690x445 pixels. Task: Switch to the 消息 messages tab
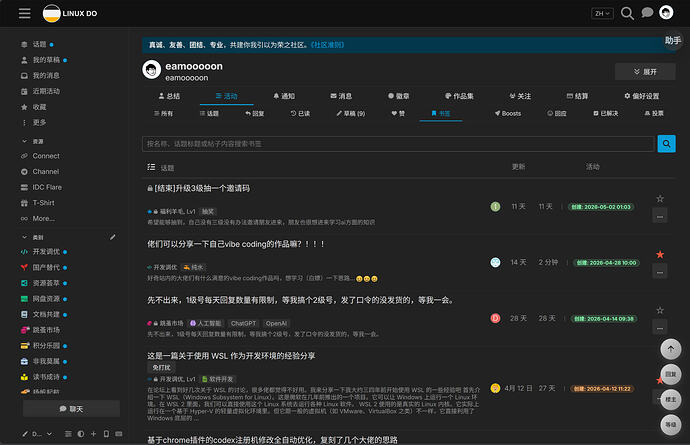341,96
